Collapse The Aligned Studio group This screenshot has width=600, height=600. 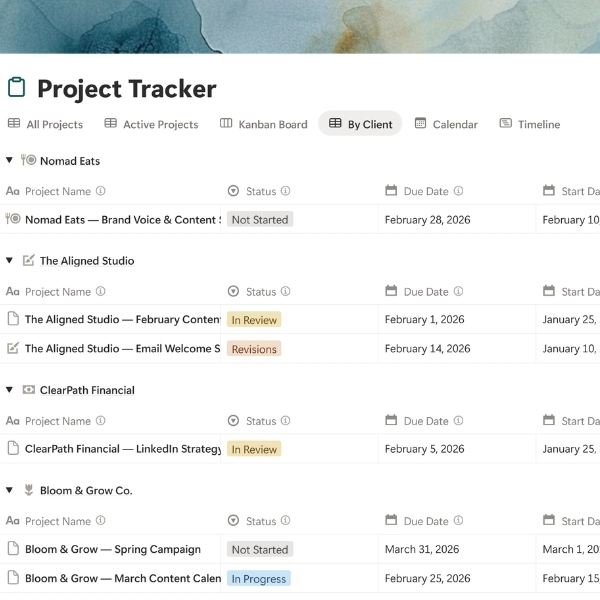[x=9, y=261]
